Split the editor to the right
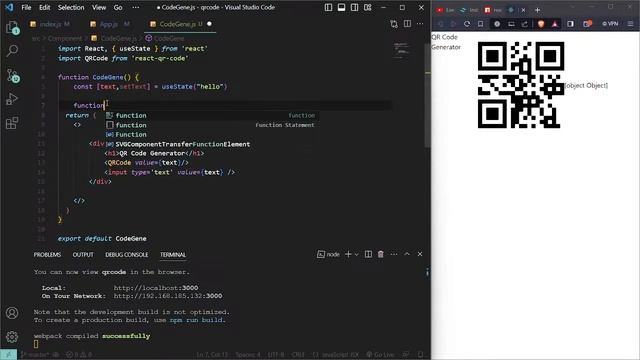640x360 pixels. point(407,24)
